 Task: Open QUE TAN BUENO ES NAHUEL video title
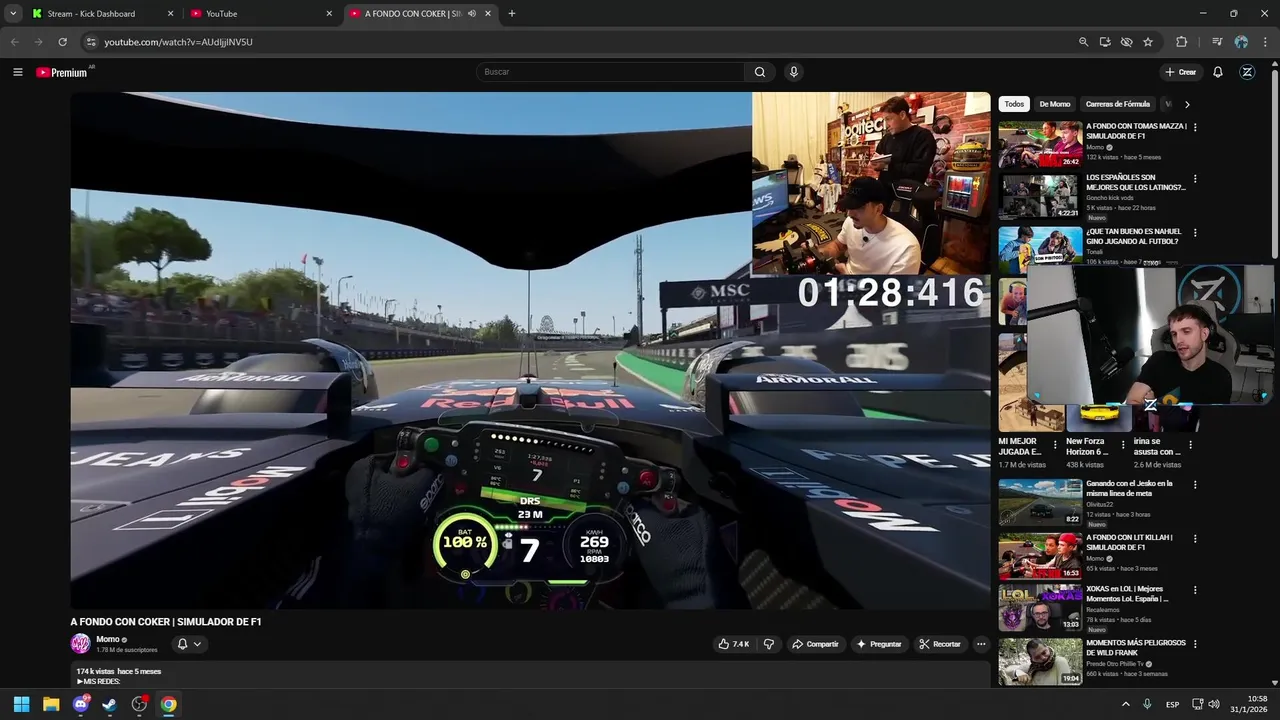[1133, 236]
